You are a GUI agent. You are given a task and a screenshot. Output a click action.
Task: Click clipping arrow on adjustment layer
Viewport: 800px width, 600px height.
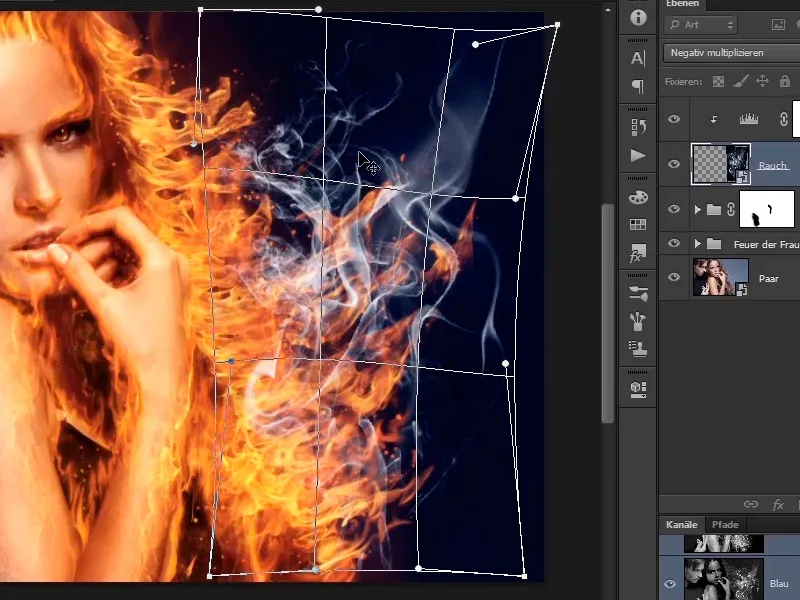point(714,119)
